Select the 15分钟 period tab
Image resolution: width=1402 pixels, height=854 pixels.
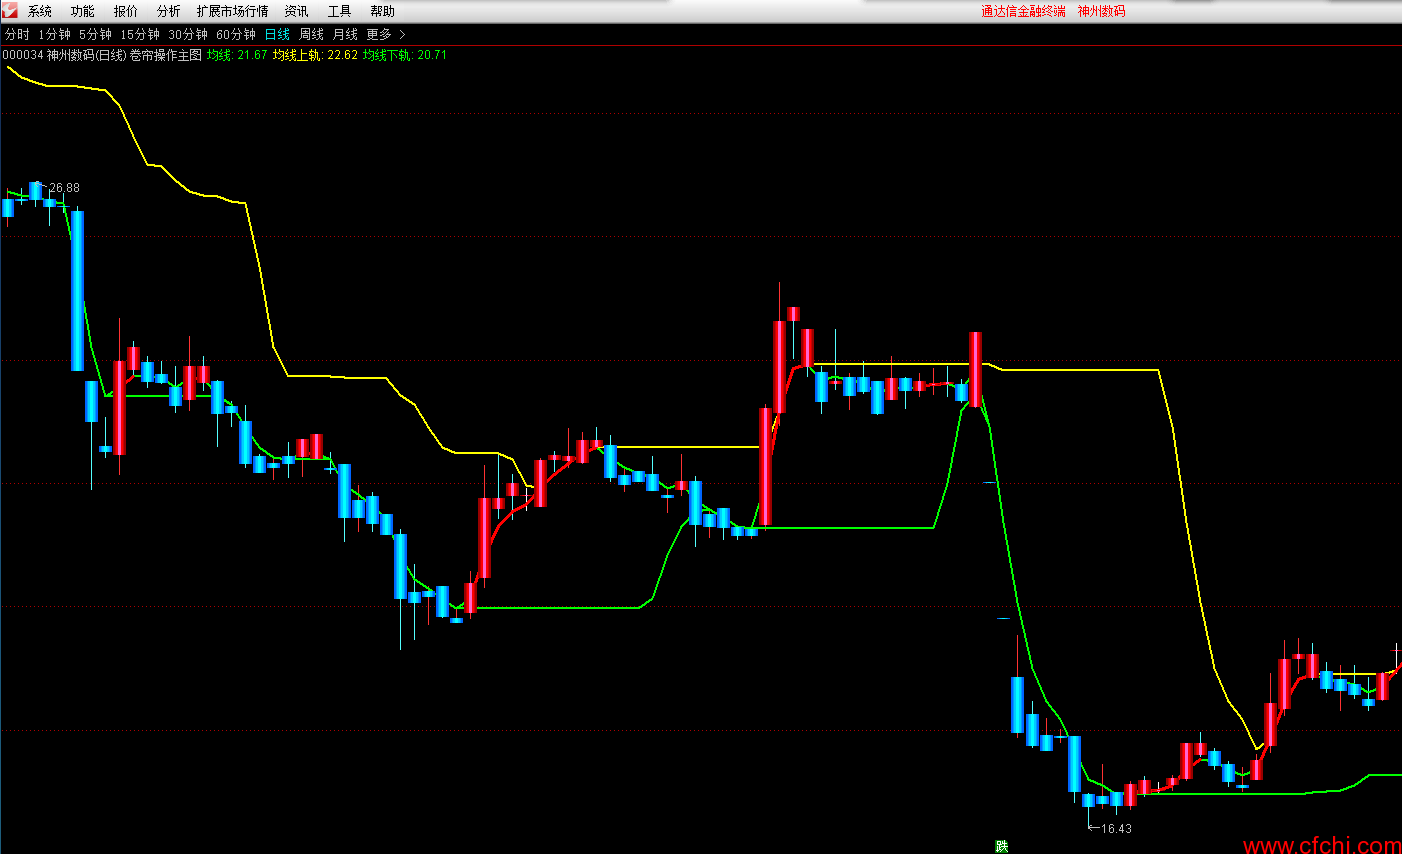click(x=140, y=34)
